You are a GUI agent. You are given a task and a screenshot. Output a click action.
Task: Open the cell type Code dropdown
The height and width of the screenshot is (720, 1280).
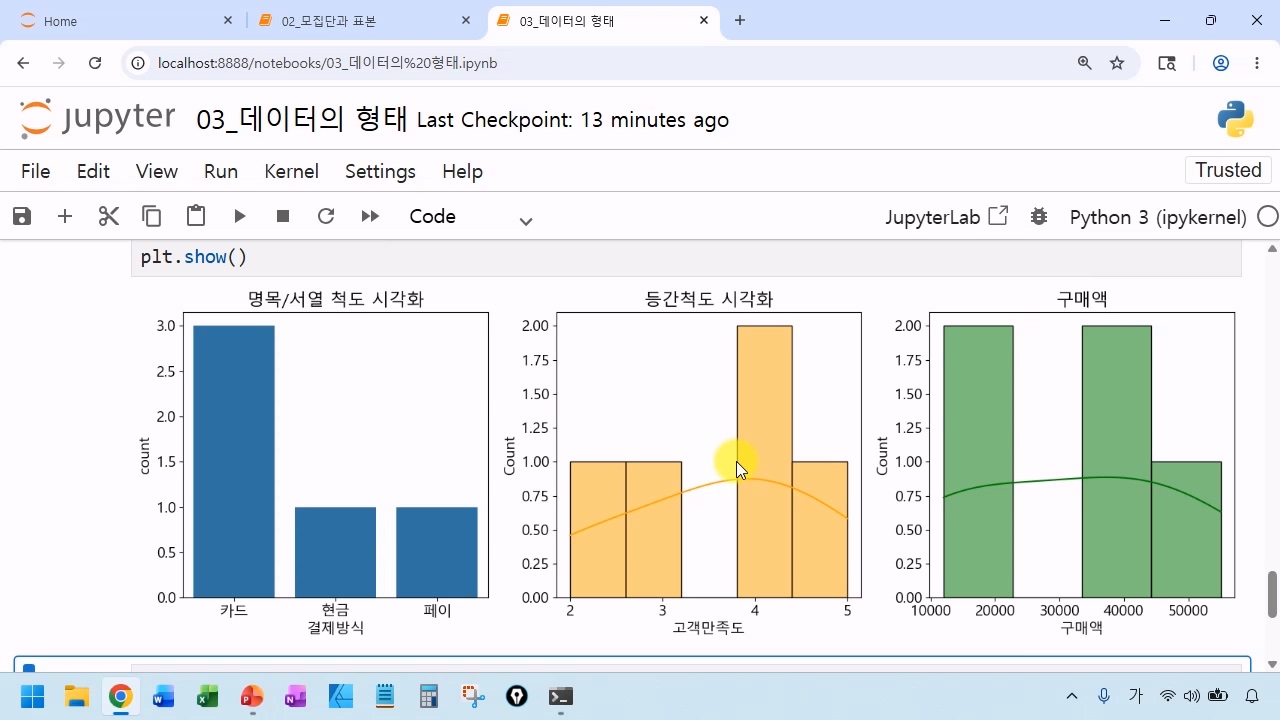470,217
